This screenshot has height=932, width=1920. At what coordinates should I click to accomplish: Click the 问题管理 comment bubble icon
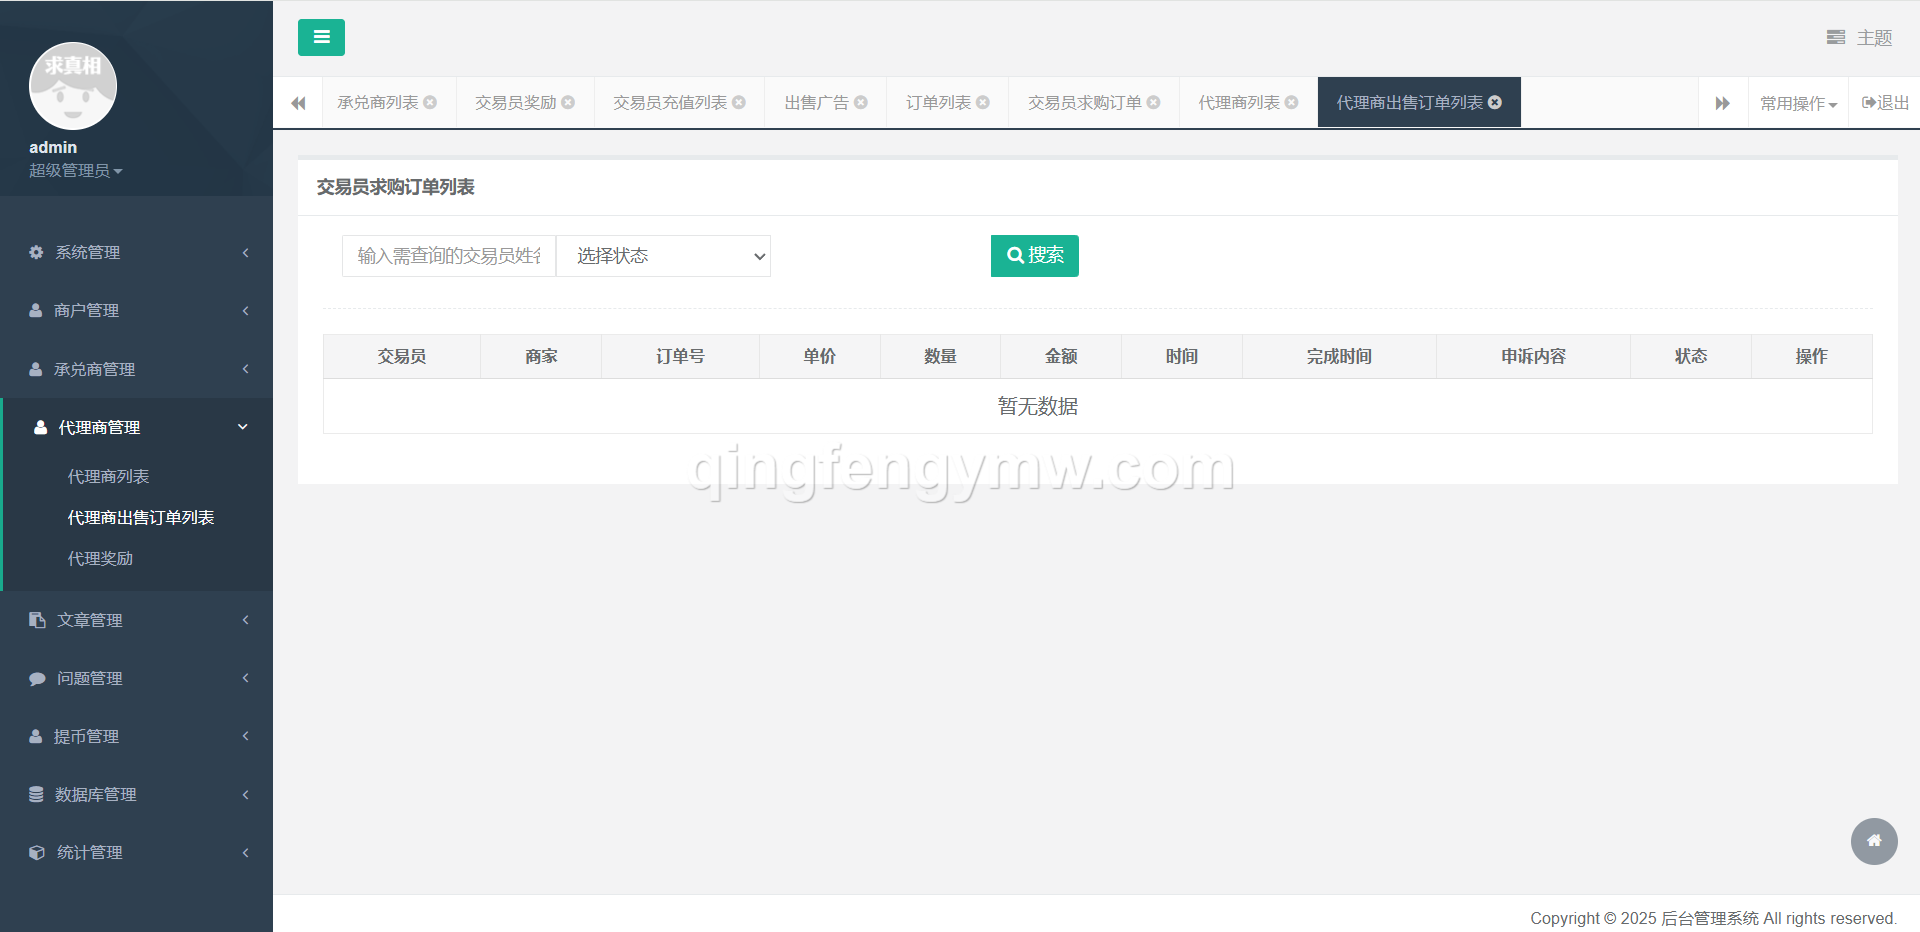pos(37,678)
